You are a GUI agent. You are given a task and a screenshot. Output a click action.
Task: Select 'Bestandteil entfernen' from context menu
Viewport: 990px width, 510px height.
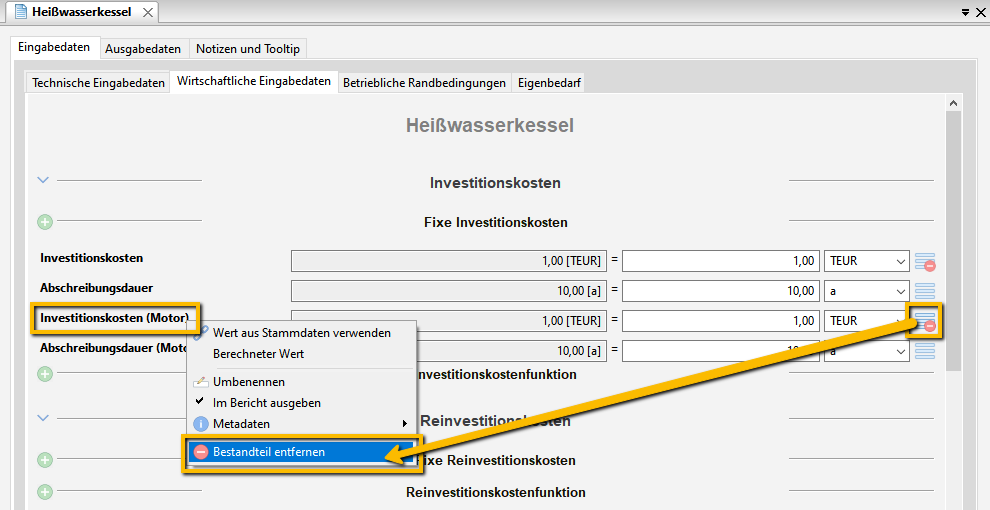pos(268,452)
